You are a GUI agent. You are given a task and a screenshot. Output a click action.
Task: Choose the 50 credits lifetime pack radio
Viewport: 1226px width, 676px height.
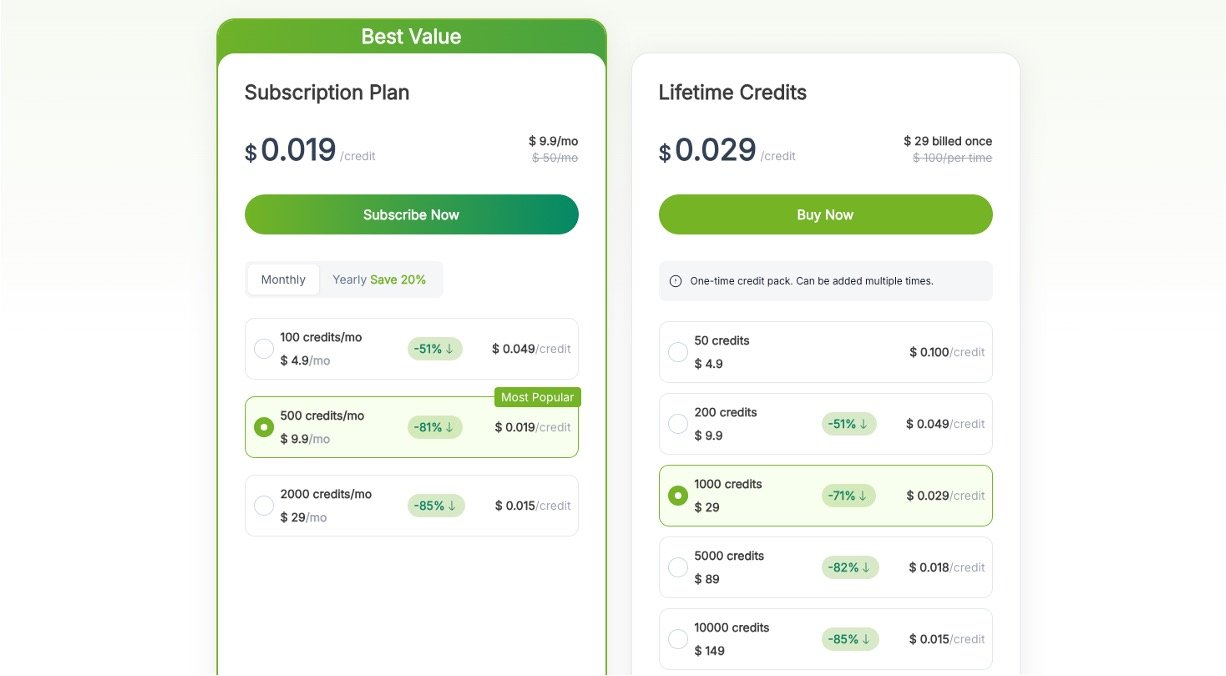(678, 352)
